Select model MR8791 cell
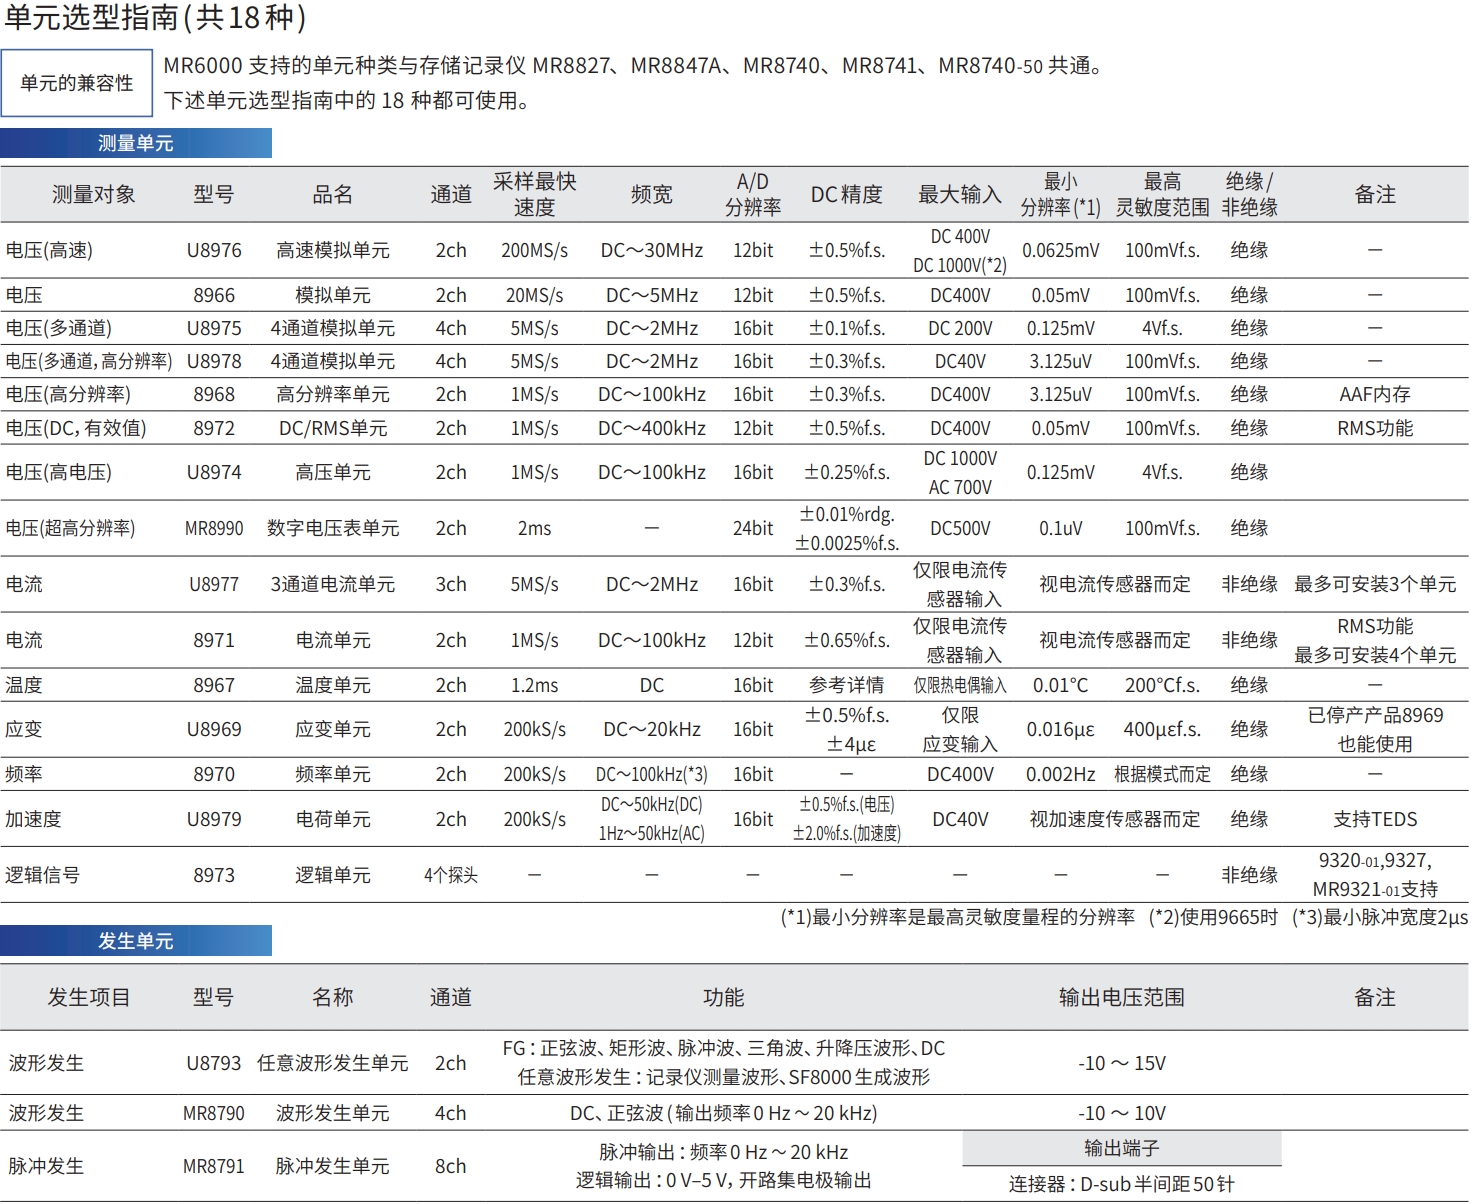Image resolution: width=1471 pixels, height=1204 pixels. coord(214,1167)
